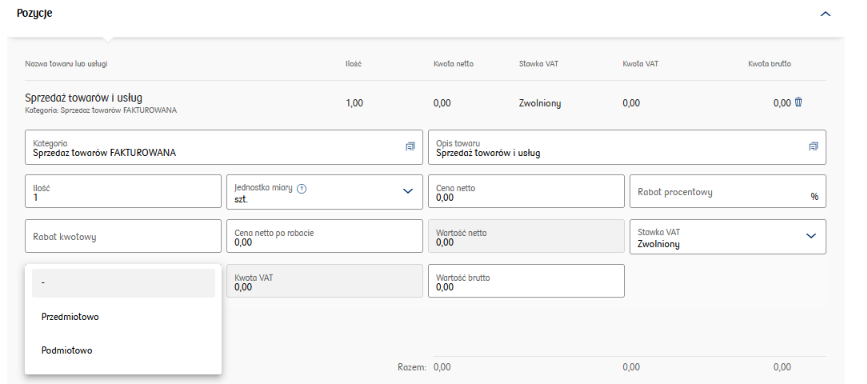Choose Przedmiotowo from the list
867x384 pixels.
pos(123,317)
